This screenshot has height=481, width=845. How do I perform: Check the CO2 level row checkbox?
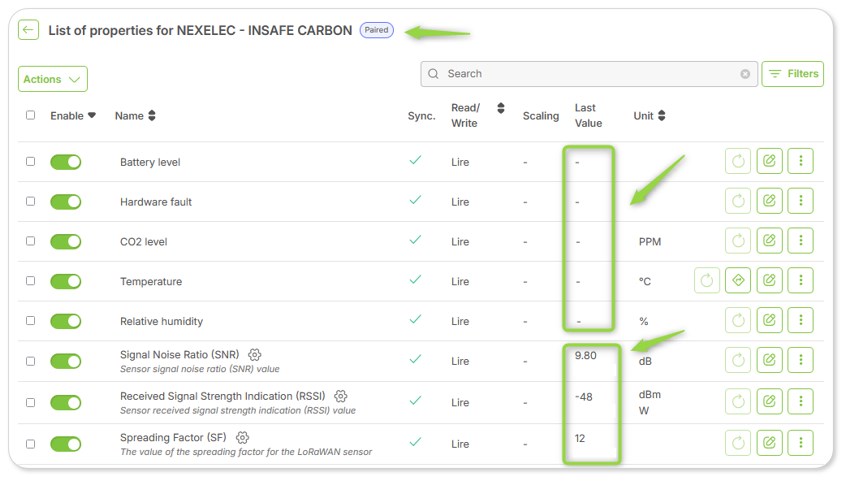[31, 241]
